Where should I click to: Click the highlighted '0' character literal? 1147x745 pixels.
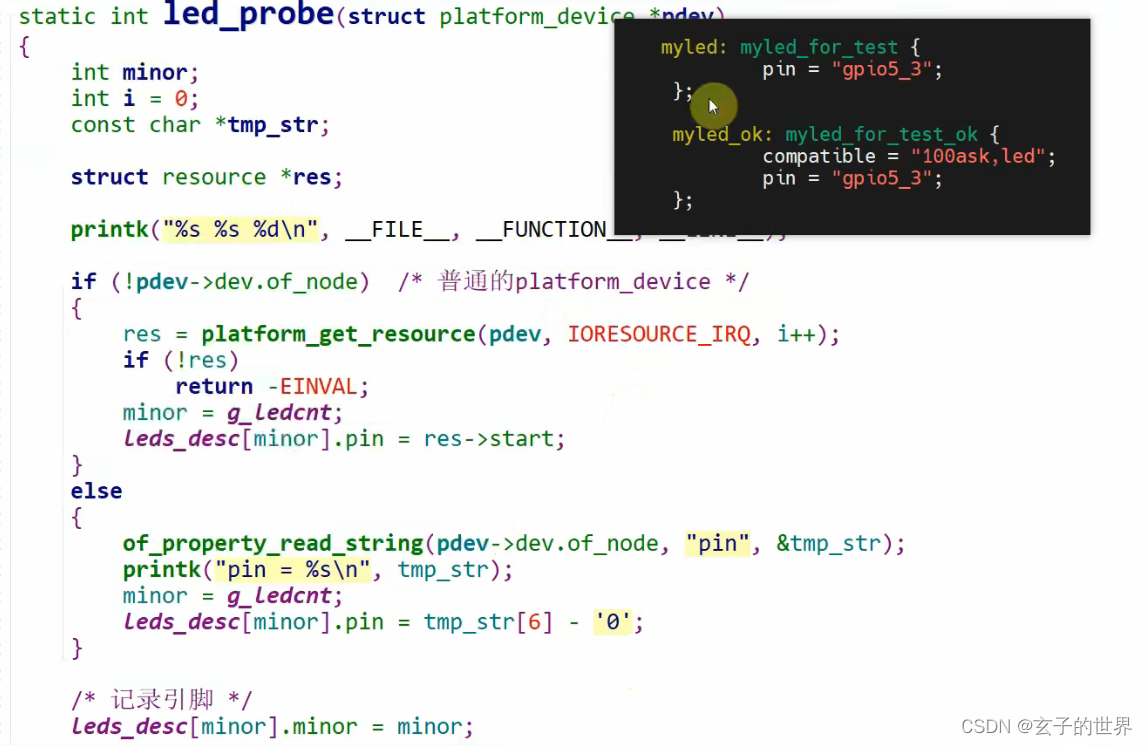(x=613, y=622)
